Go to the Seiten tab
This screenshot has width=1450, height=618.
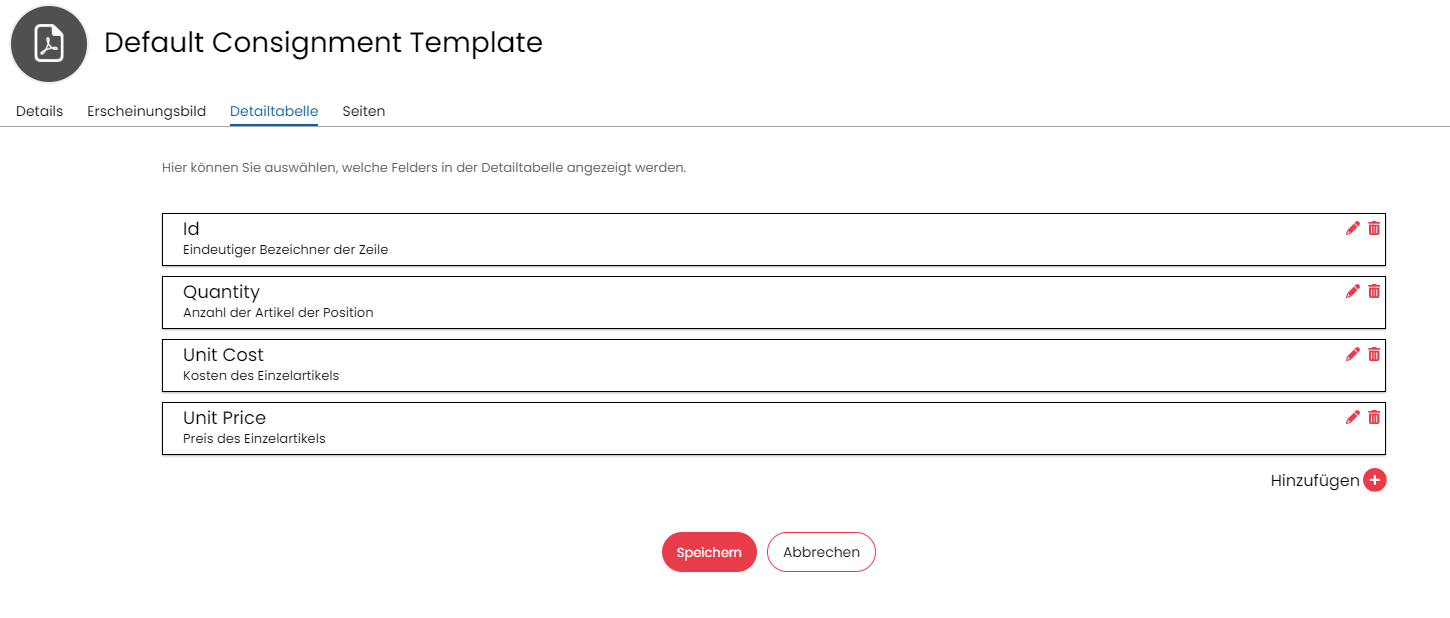coord(364,111)
